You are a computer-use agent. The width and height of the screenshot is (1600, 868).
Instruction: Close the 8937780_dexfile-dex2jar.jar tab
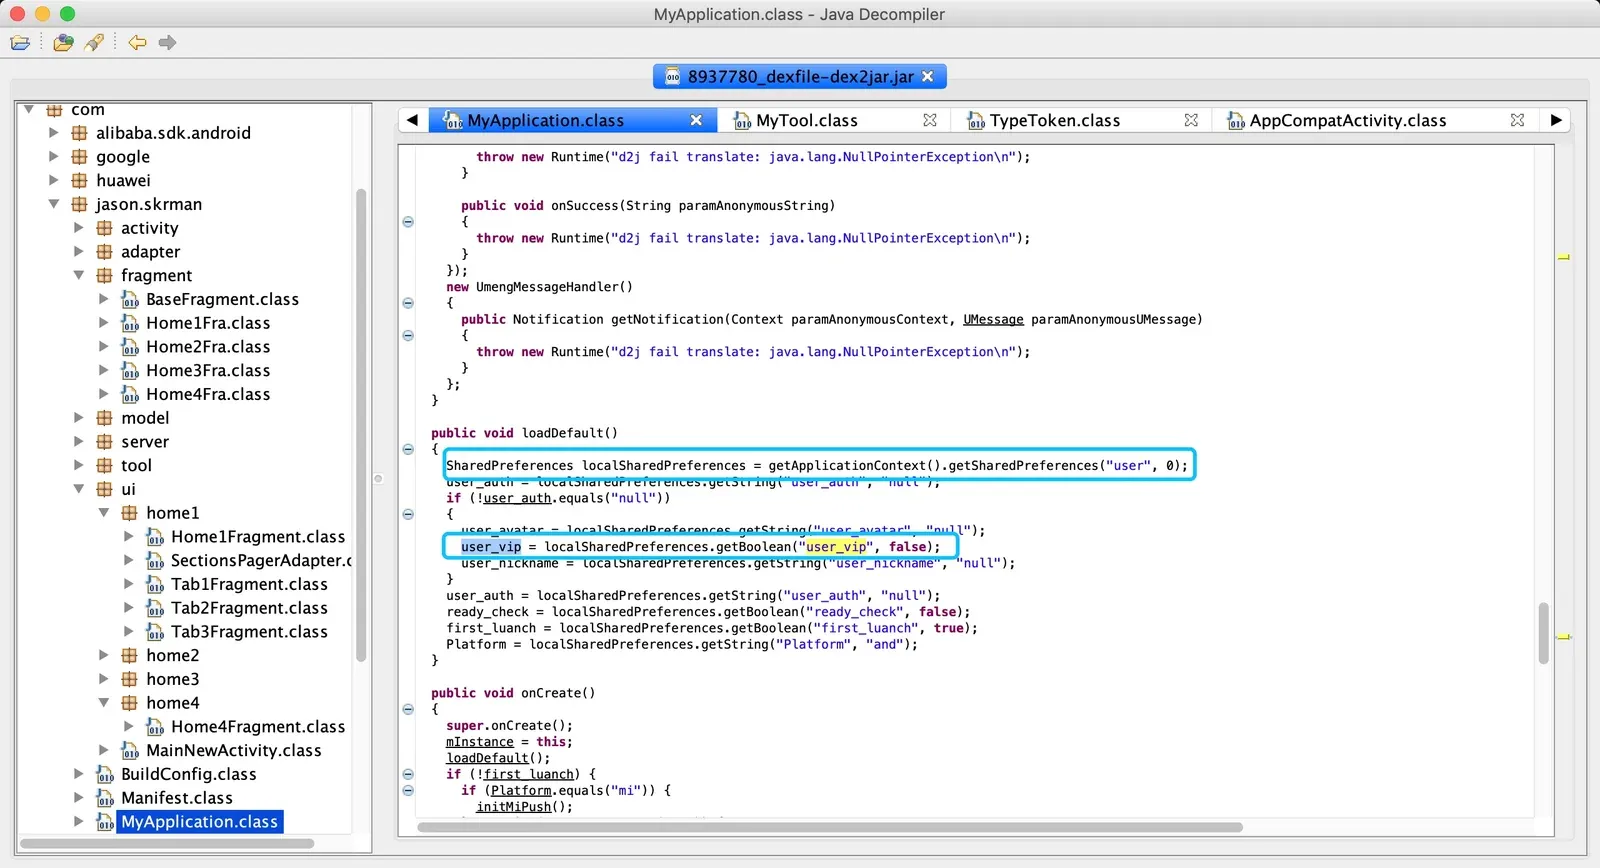928,76
